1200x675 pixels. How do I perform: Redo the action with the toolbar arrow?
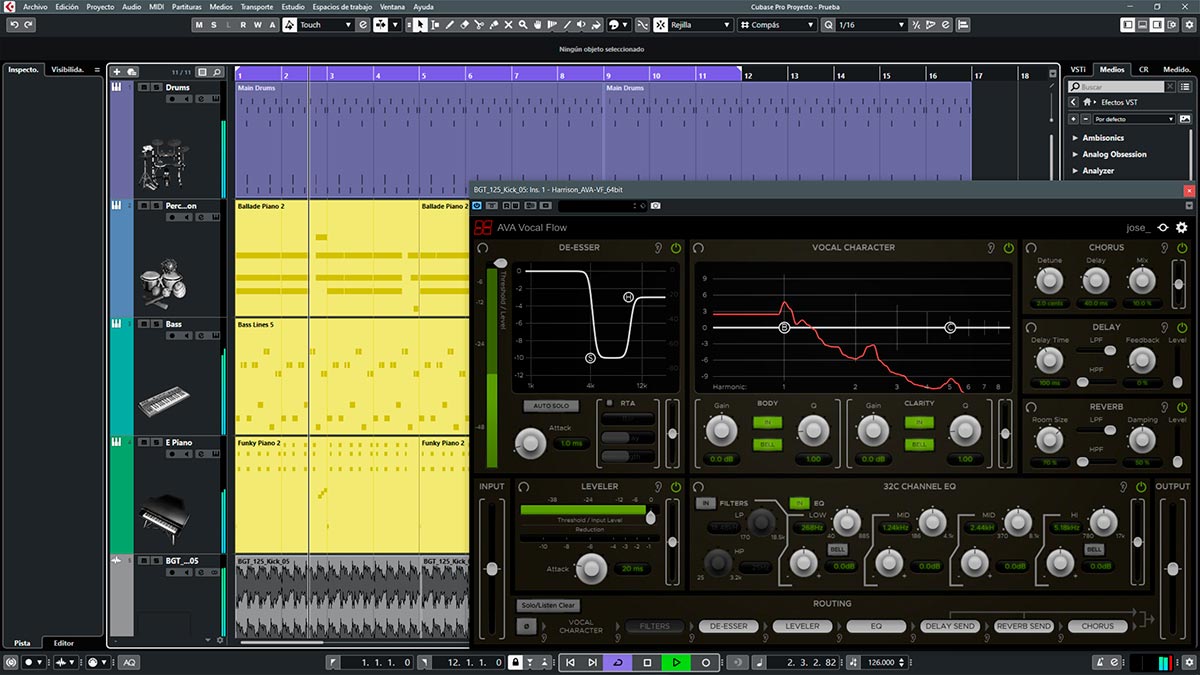tap(30, 24)
